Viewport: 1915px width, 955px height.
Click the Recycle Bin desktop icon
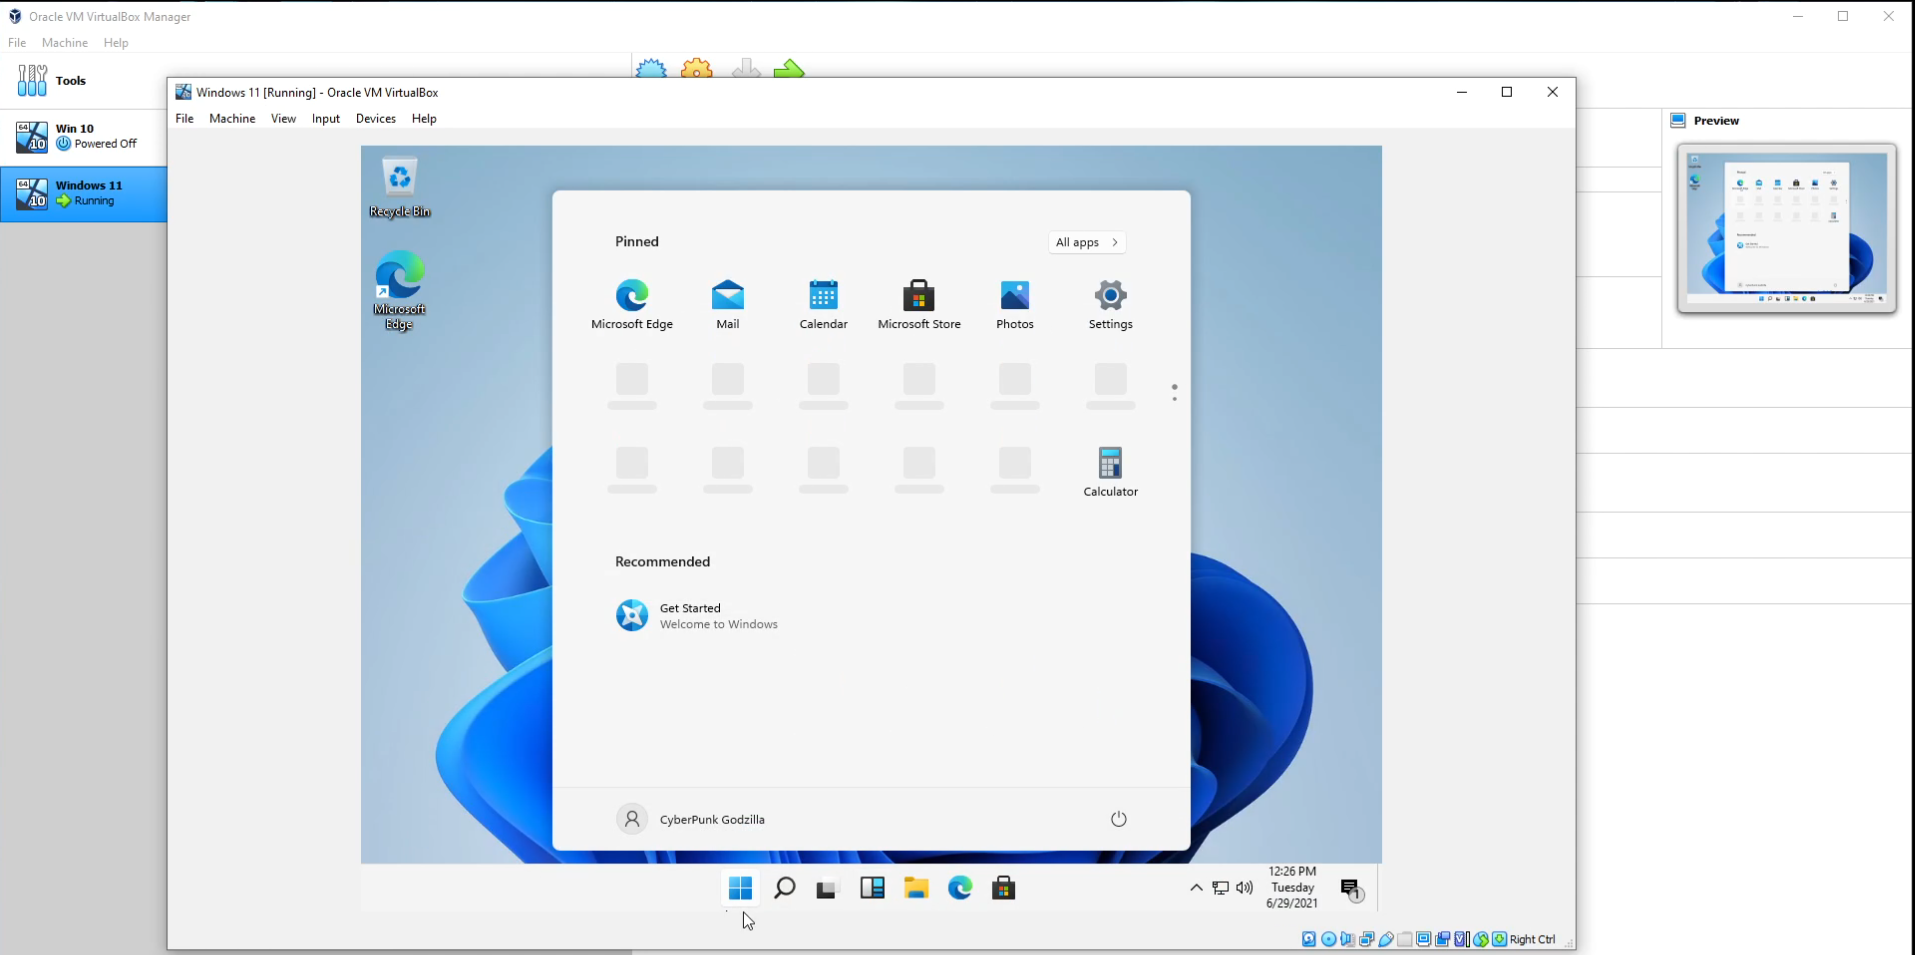coord(400,187)
